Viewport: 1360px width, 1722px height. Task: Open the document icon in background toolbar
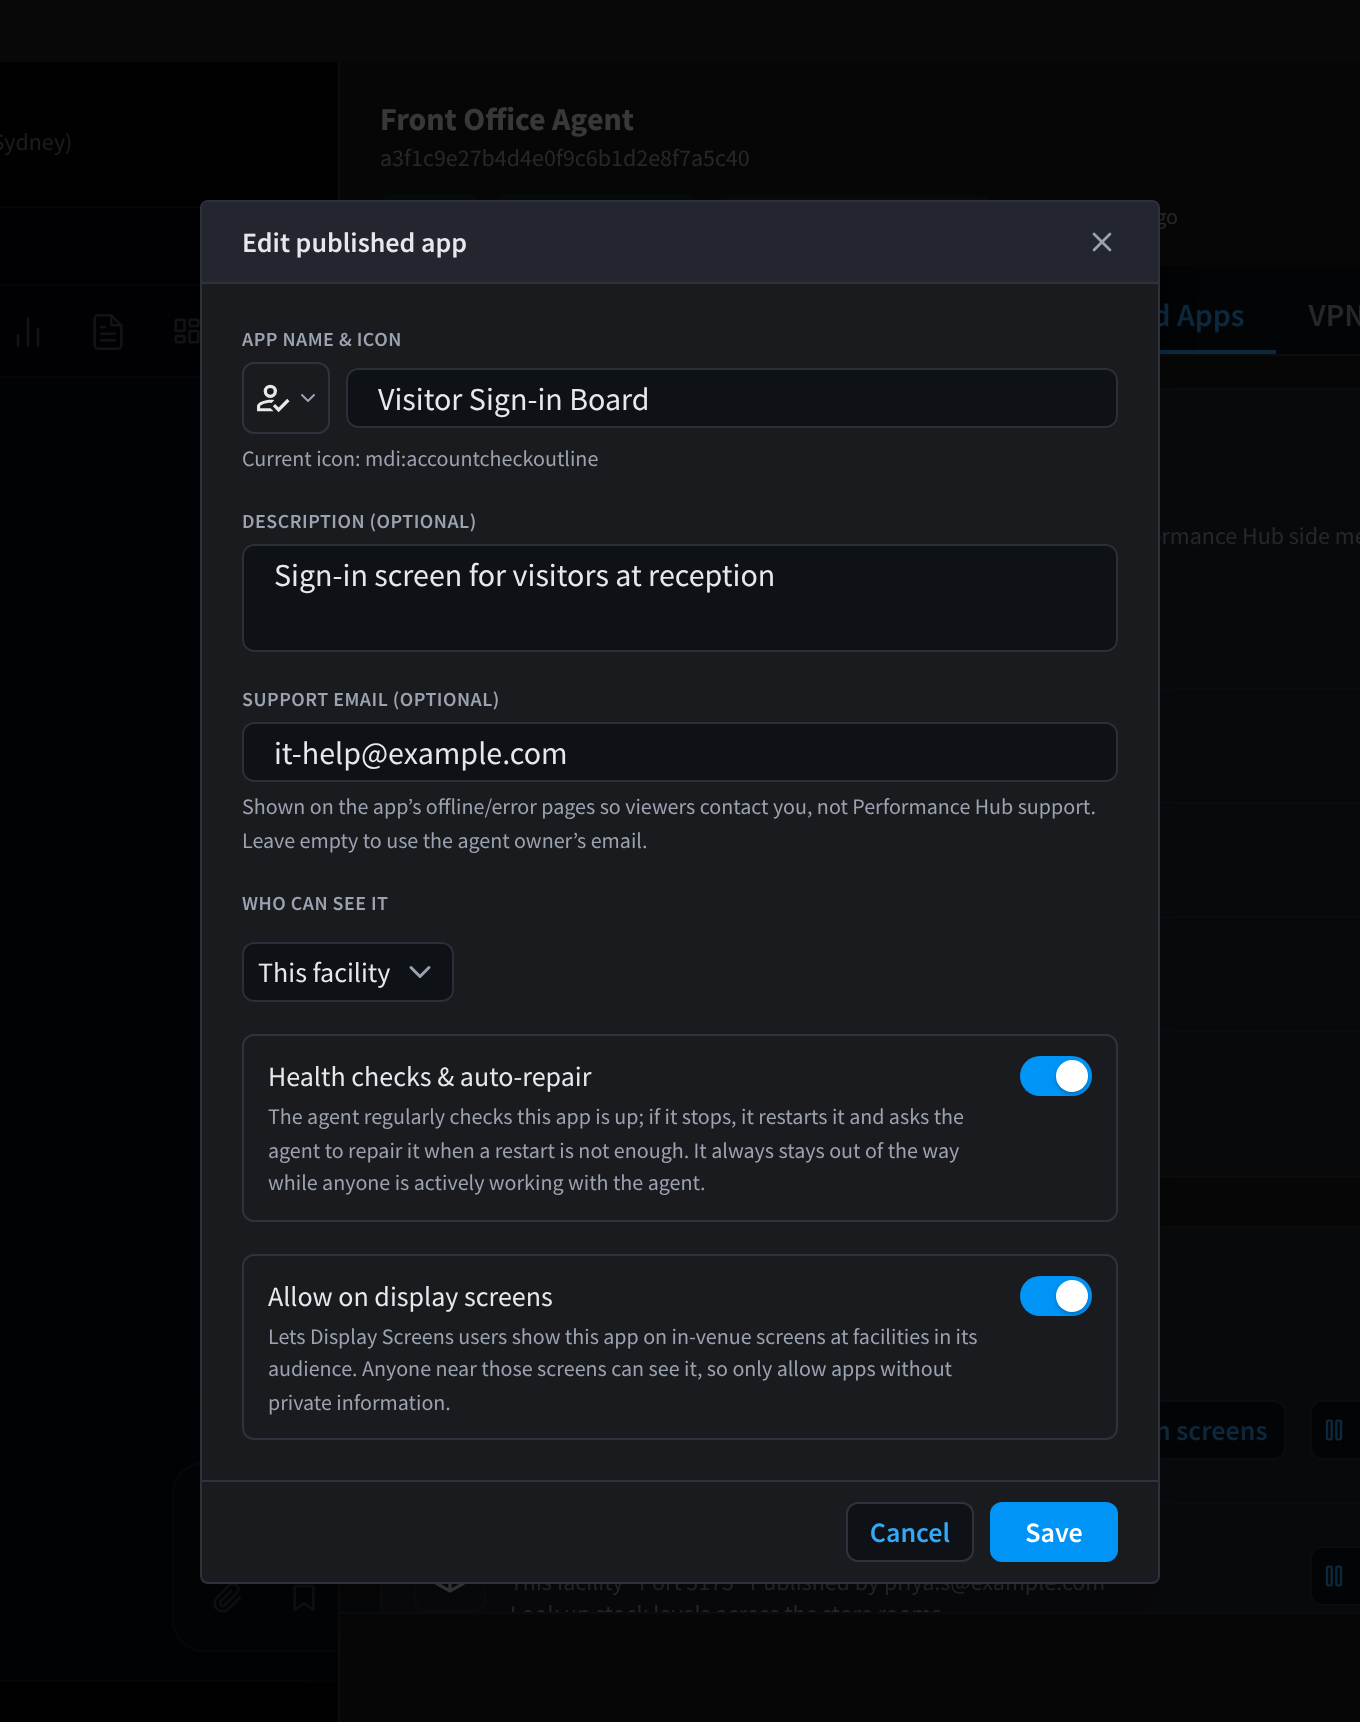tap(107, 332)
